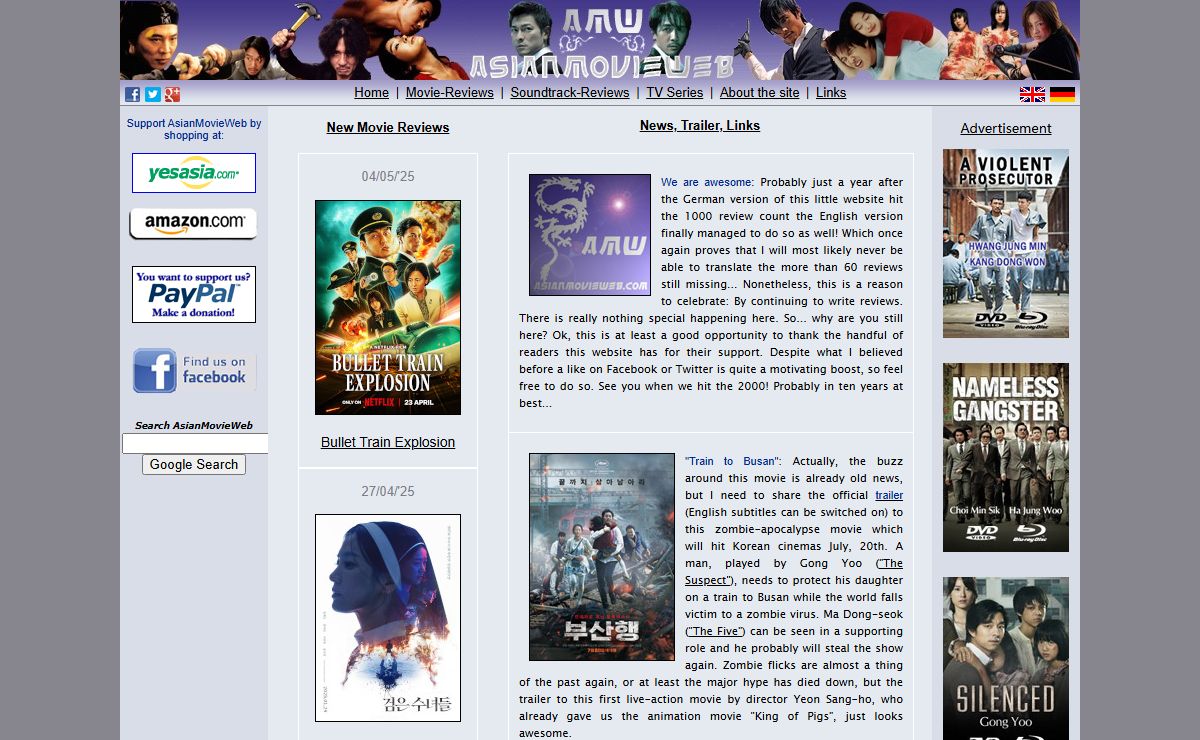1200x740 pixels.
Task: Click New Movie Reviews heading
Action: (x=388, y=127)
